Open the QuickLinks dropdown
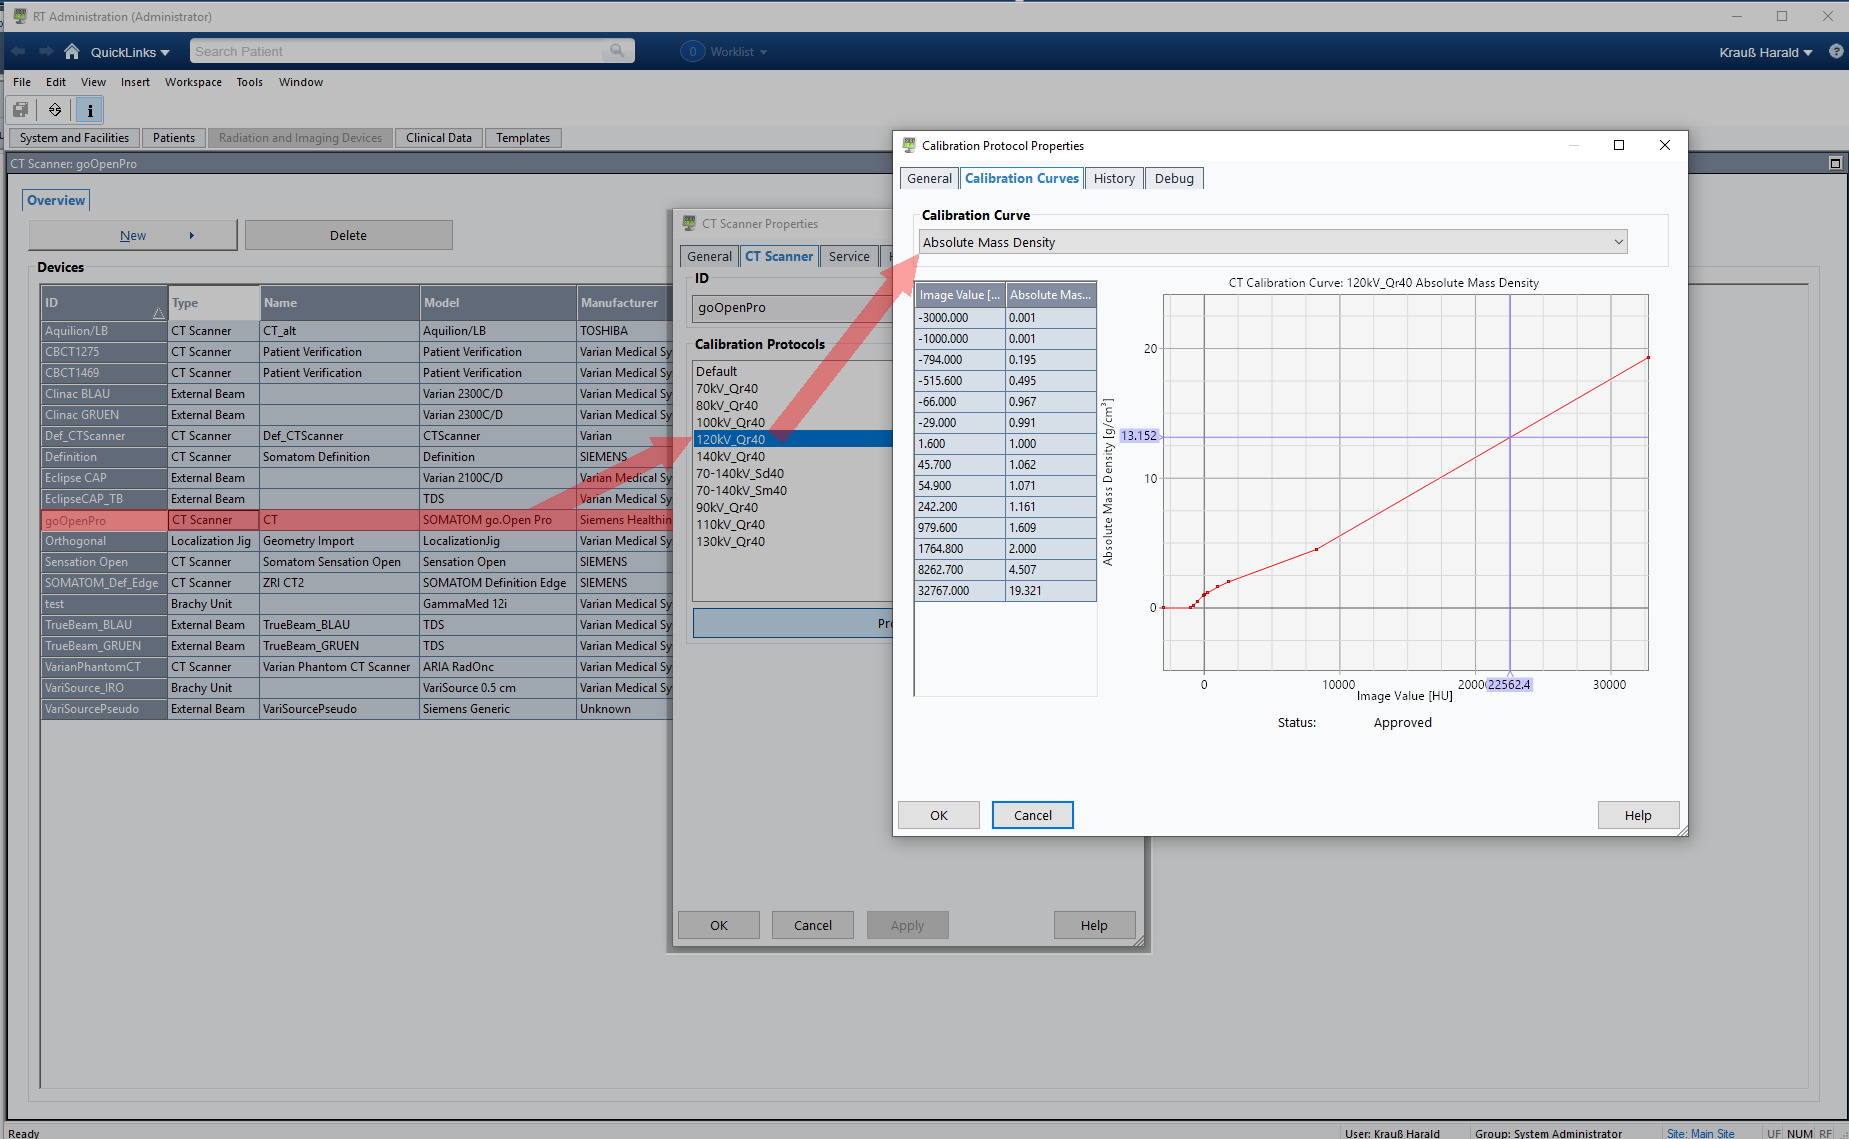The width and height of the screenshot is (1849, 1139). (x=130, y=52)
